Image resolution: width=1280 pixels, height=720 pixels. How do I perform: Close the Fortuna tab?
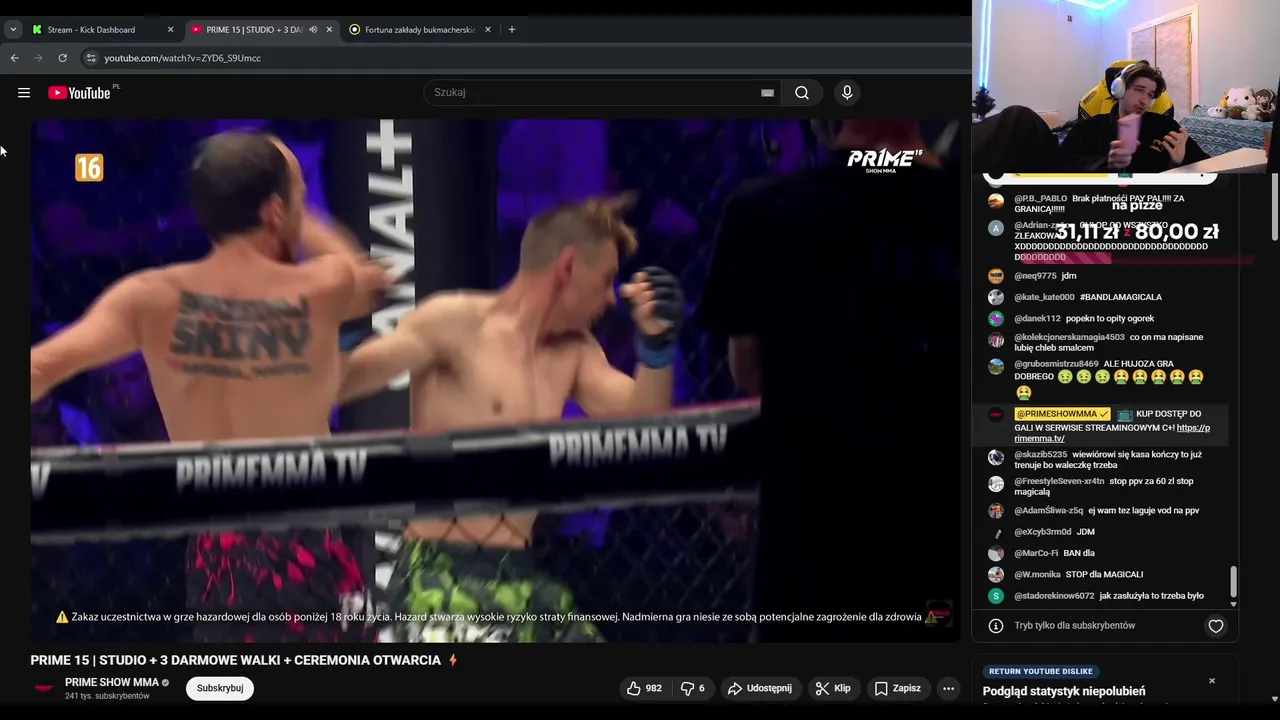[x=488, y=29]
